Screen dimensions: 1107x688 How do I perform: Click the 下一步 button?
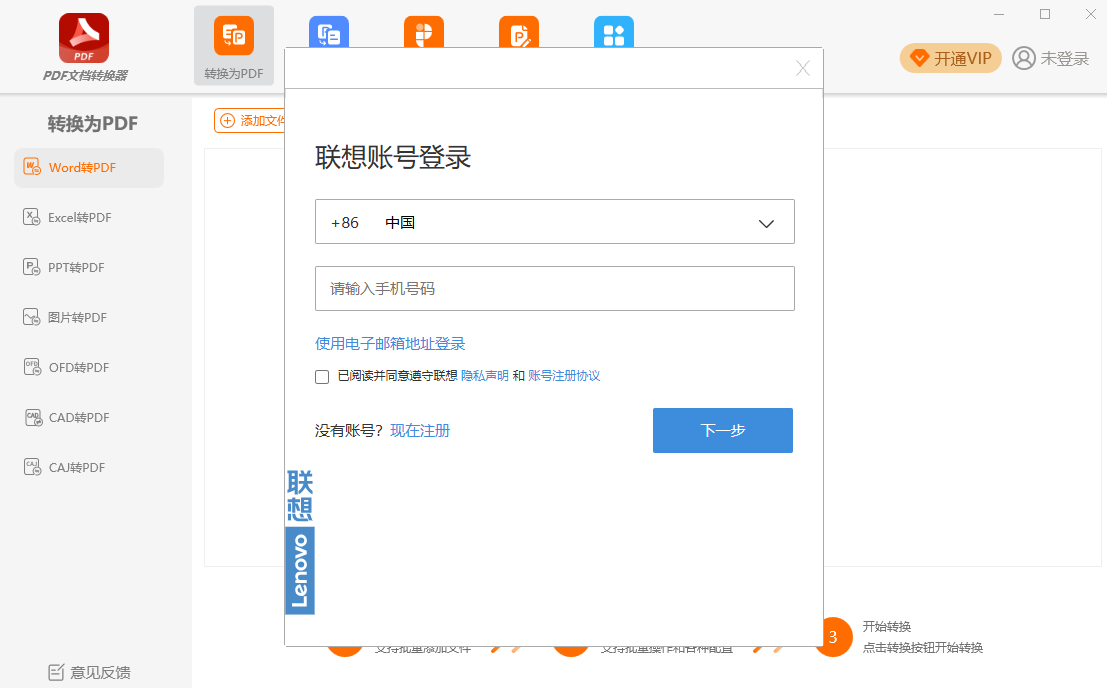click(x=723, y=430)
